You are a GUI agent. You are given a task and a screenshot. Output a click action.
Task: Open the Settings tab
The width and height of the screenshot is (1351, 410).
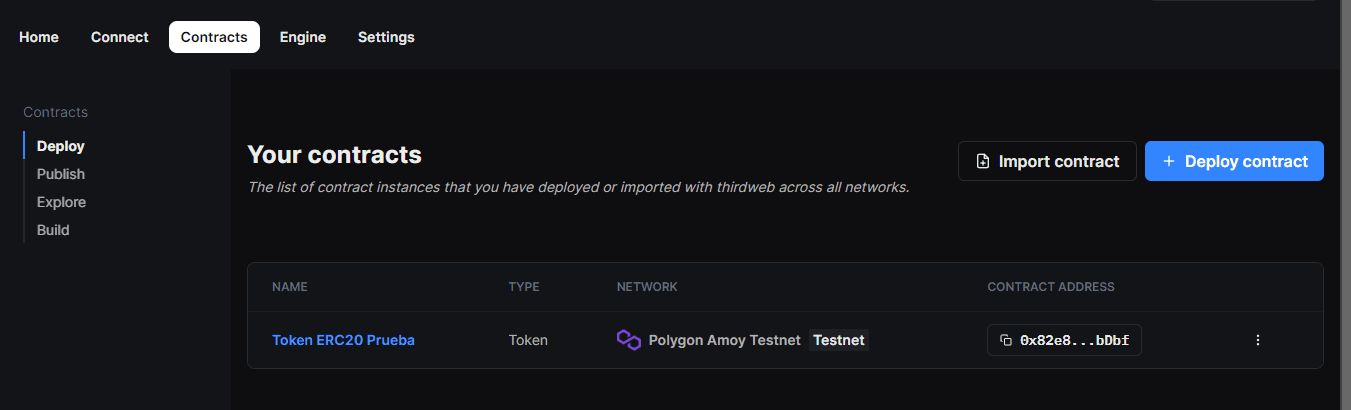click(x=386, y=37)
